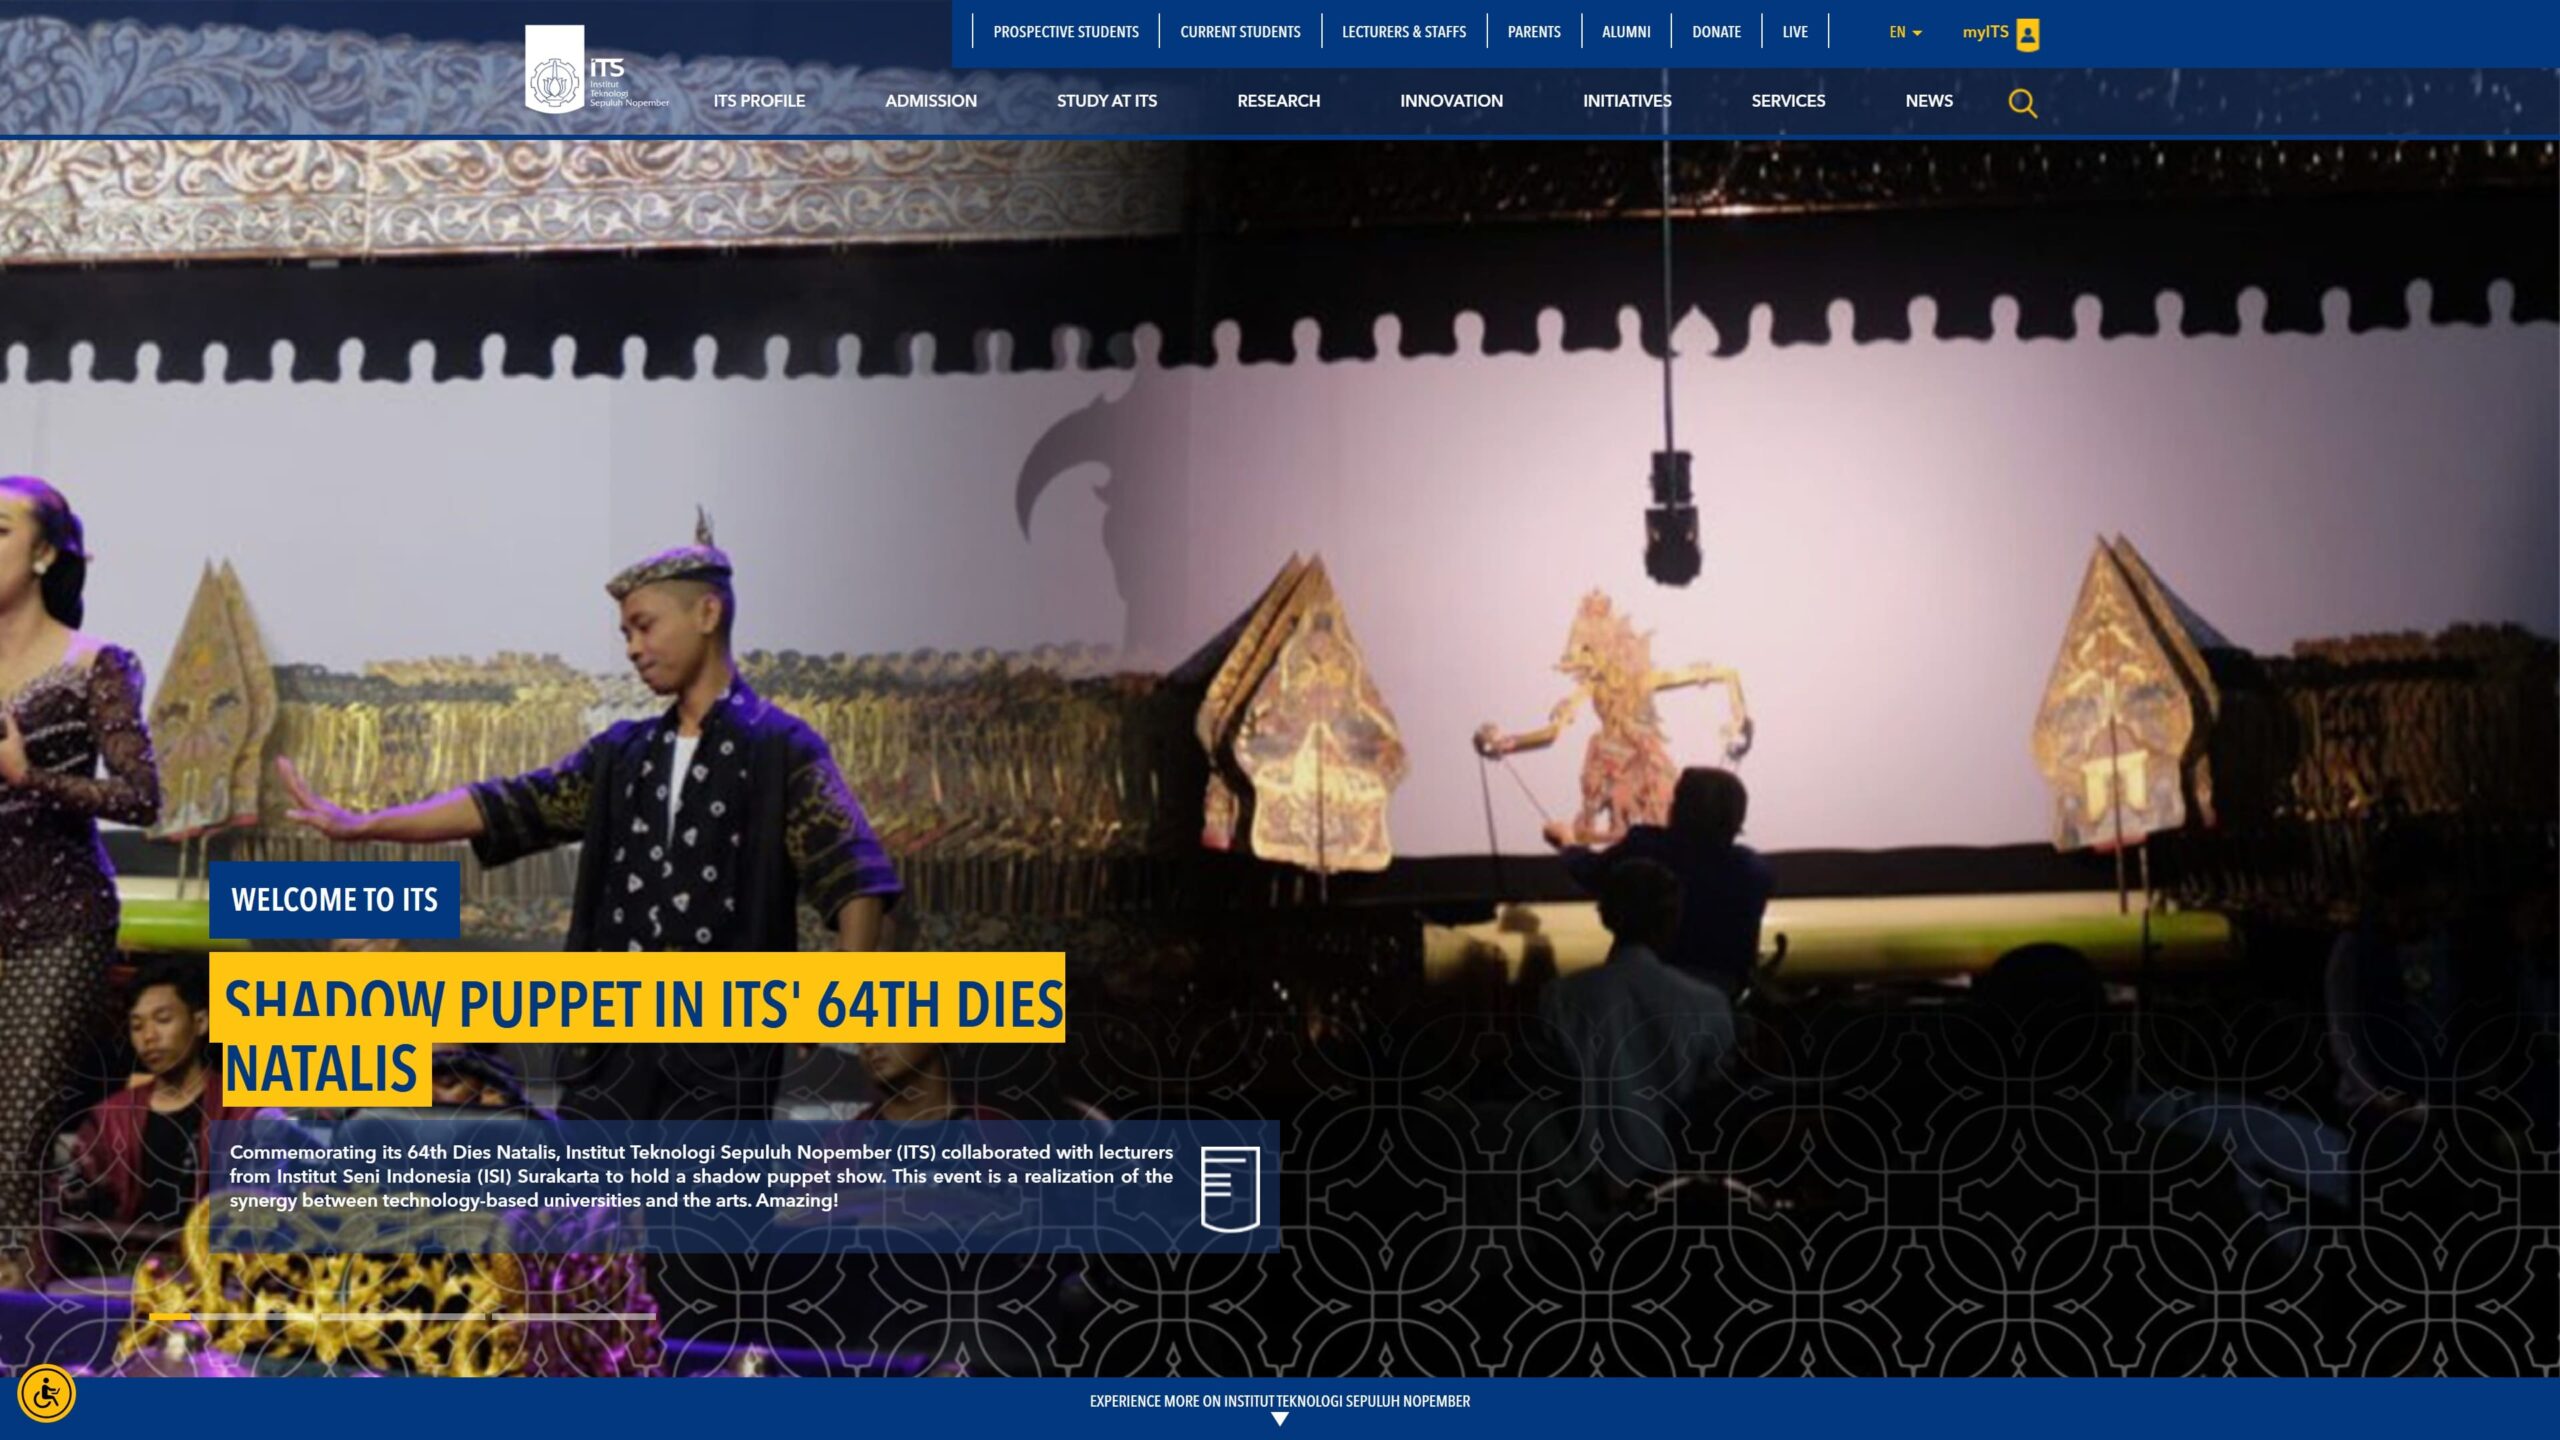
Task: Expand ITS PROFILE navigation menu item
Action: coord(758,100)
